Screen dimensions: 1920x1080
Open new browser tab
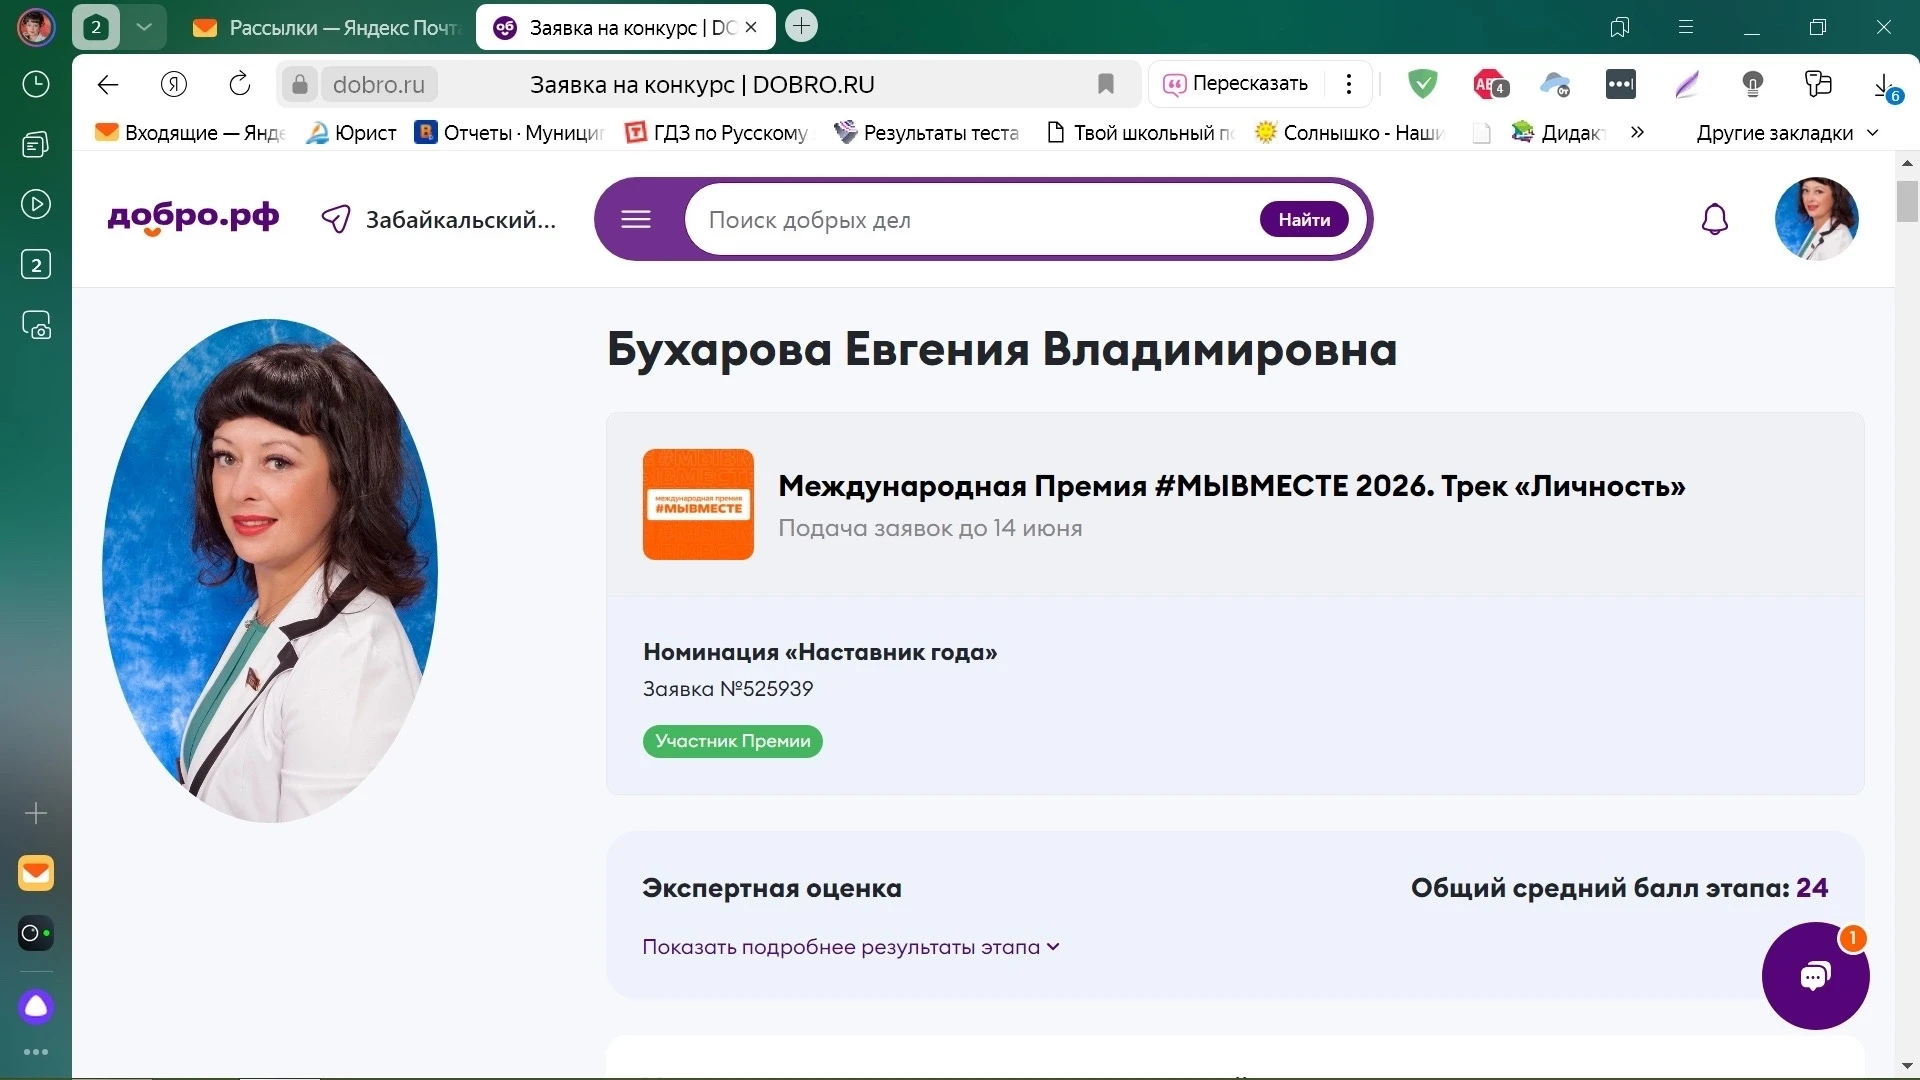[801, 27]
